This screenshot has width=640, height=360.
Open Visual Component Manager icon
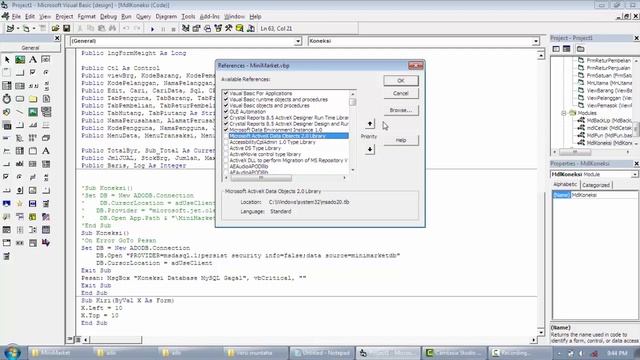(x=251, y=29)
